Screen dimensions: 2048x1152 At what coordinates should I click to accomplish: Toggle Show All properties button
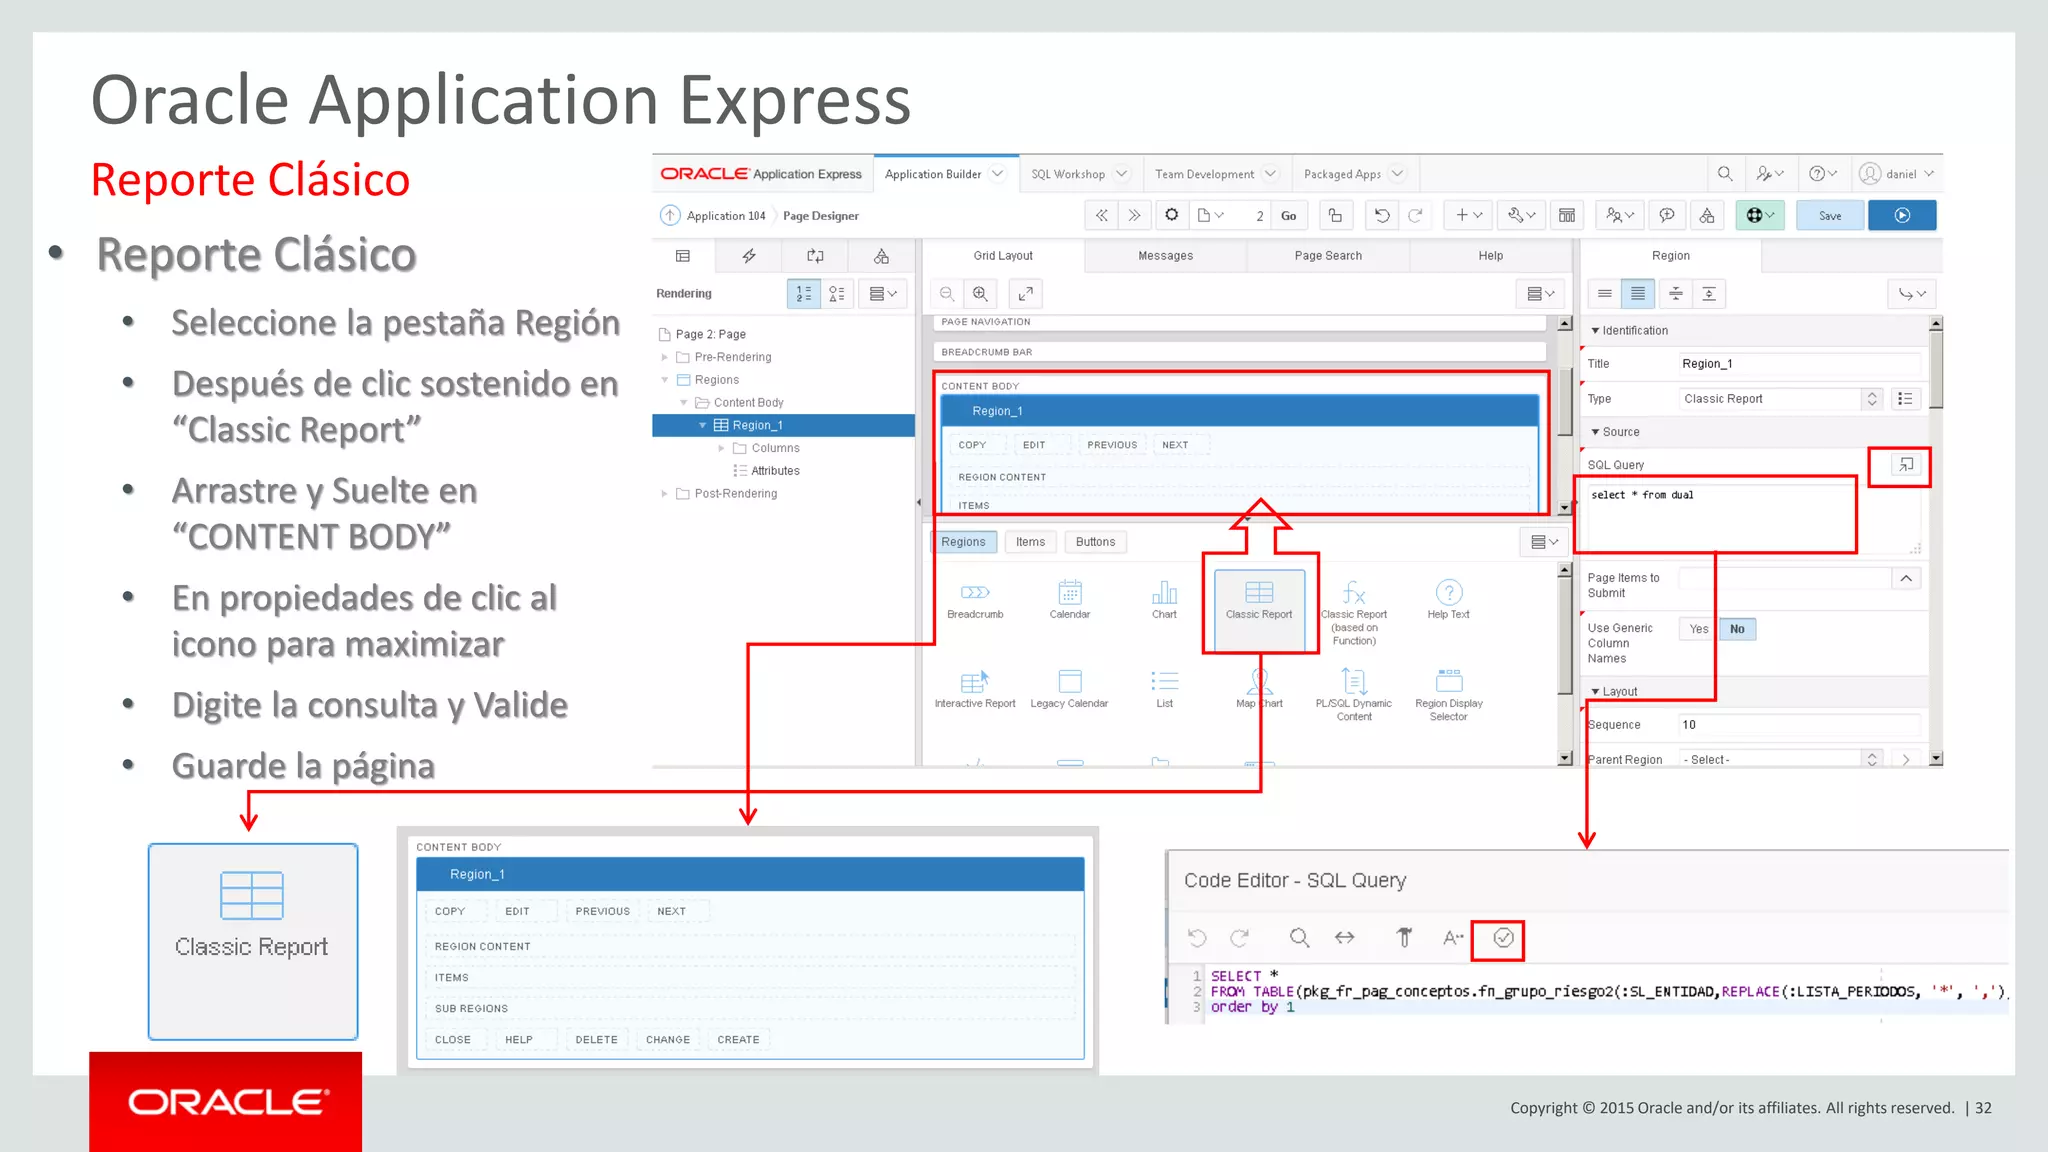(x=1638, y=294)
